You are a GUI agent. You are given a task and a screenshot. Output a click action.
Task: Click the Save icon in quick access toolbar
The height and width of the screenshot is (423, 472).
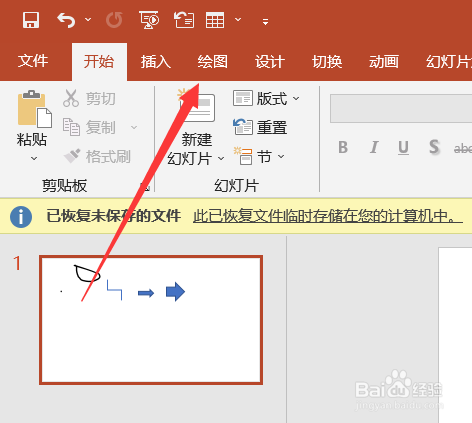[x=31, y=20]
